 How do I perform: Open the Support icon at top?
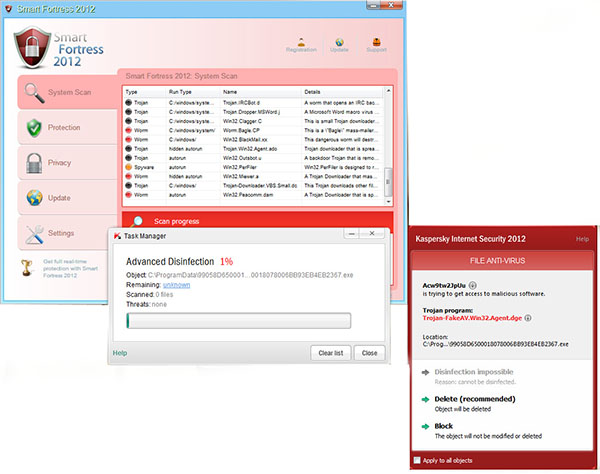(376, 41)
